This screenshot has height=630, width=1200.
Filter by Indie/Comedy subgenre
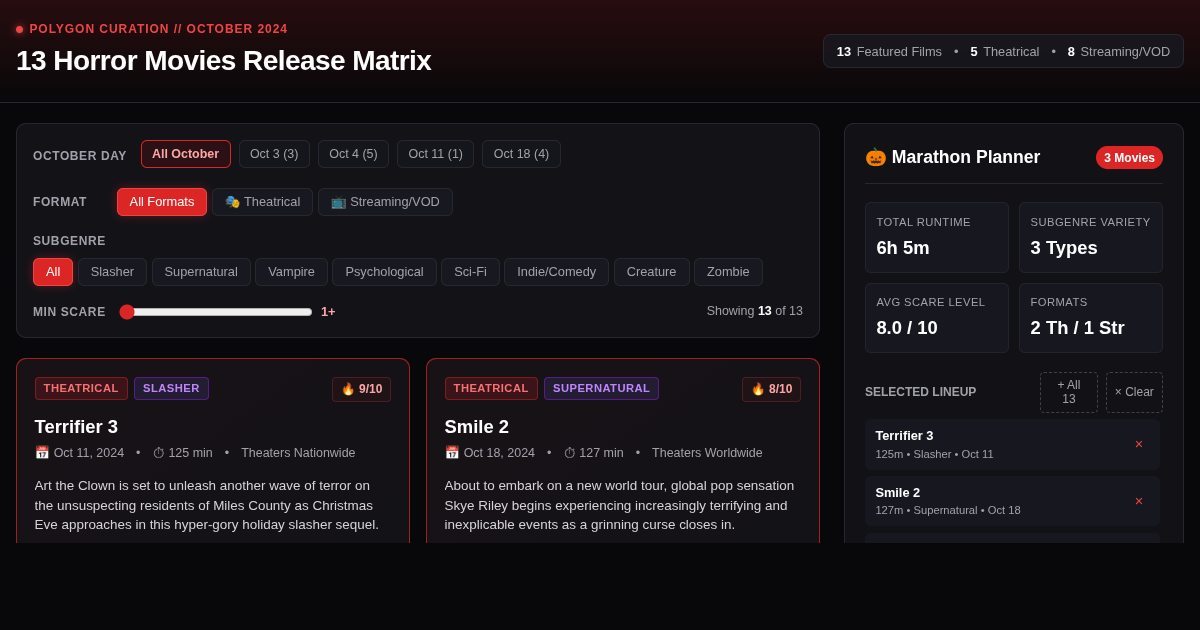(x=556, y=272)
